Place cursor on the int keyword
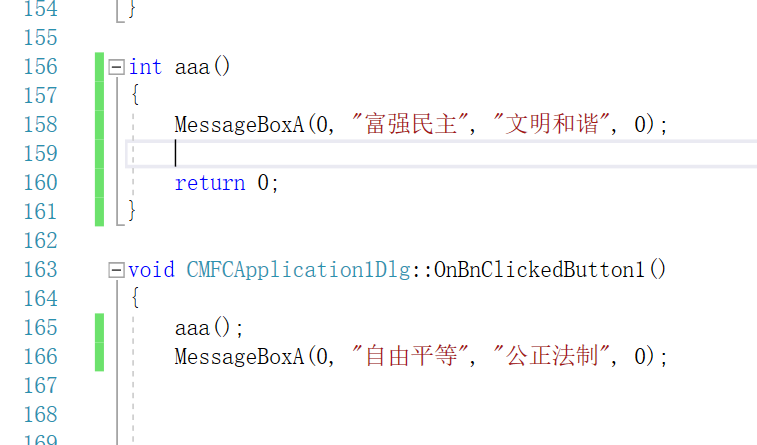The width and height of the screenshot is (757, 445). point(145,67)
